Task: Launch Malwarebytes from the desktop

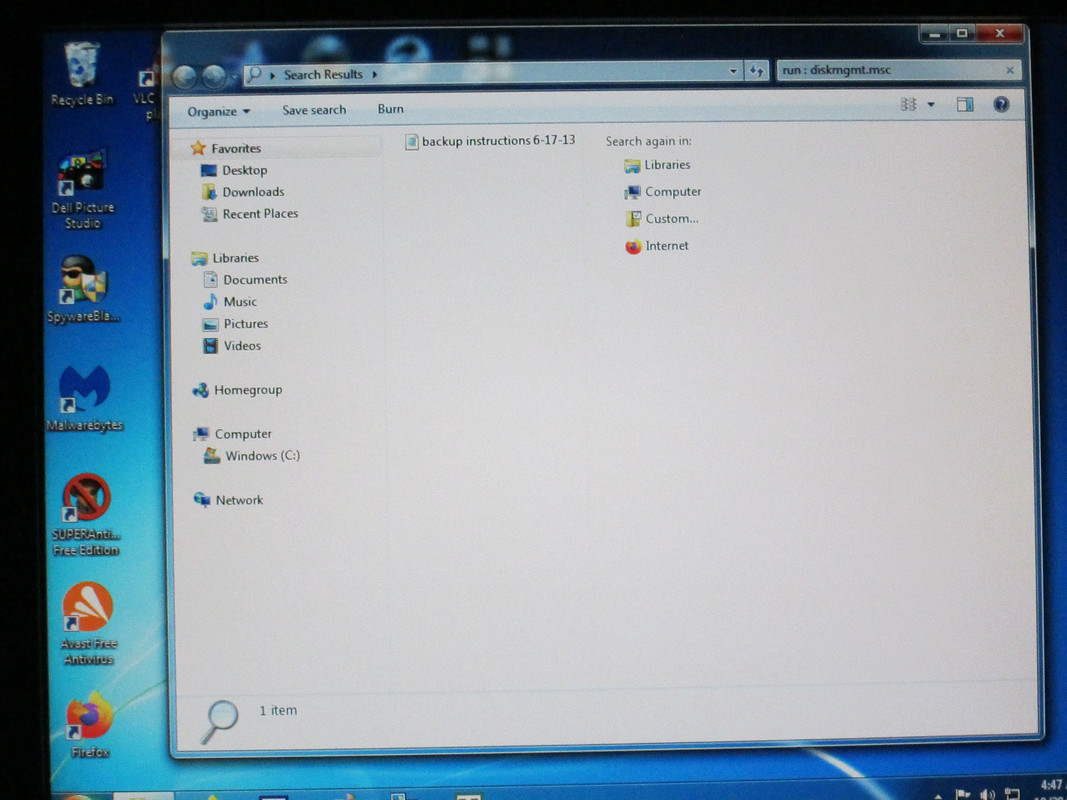Action: coord(84,398)
